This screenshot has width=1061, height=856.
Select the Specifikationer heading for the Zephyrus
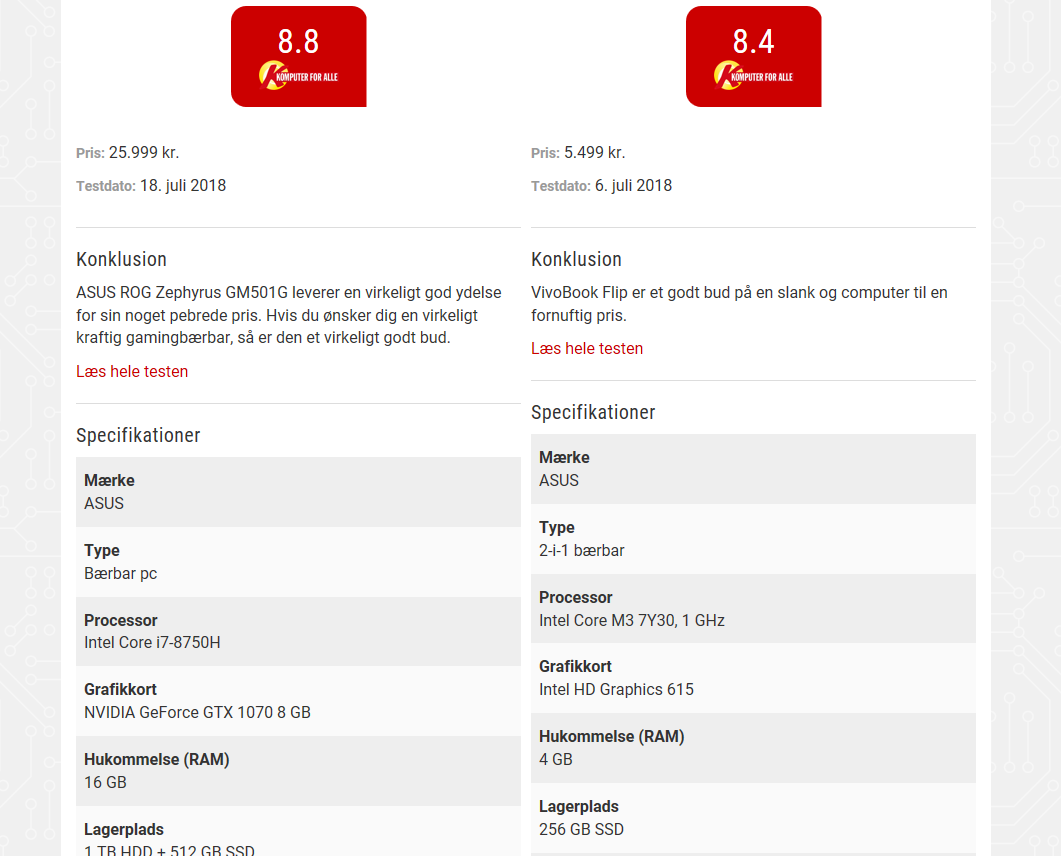138,435
